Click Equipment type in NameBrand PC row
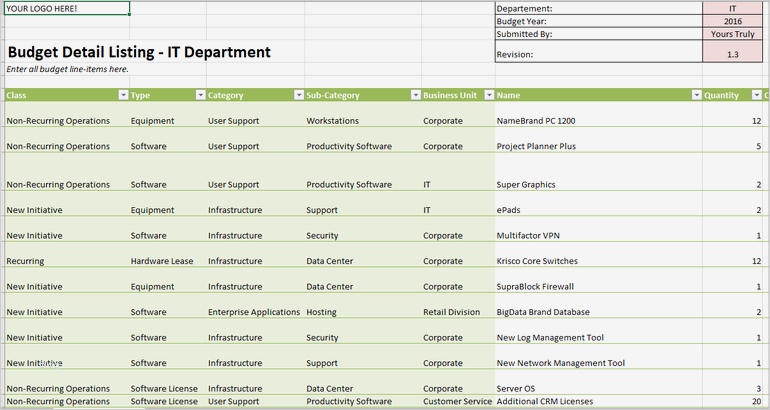 168,114
